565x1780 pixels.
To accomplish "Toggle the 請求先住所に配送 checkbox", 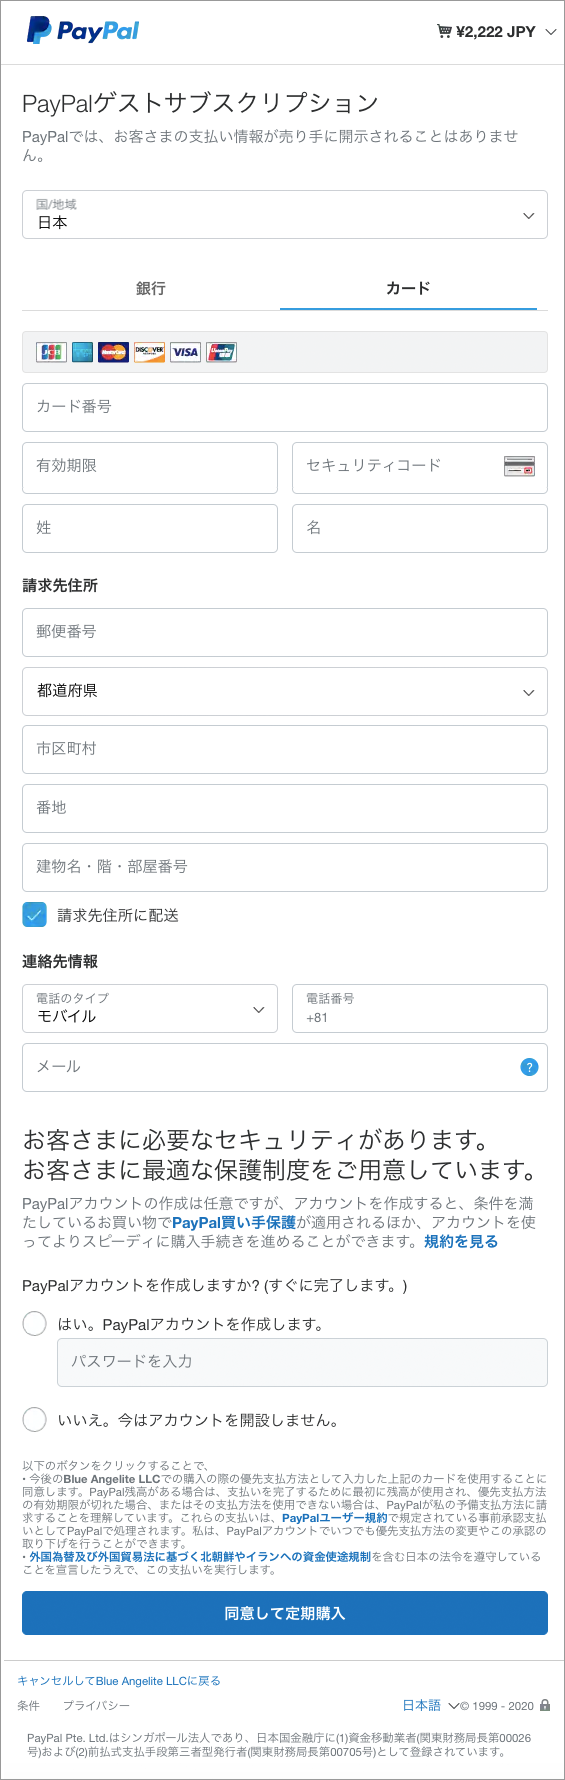I will click(x=35, y=915).
